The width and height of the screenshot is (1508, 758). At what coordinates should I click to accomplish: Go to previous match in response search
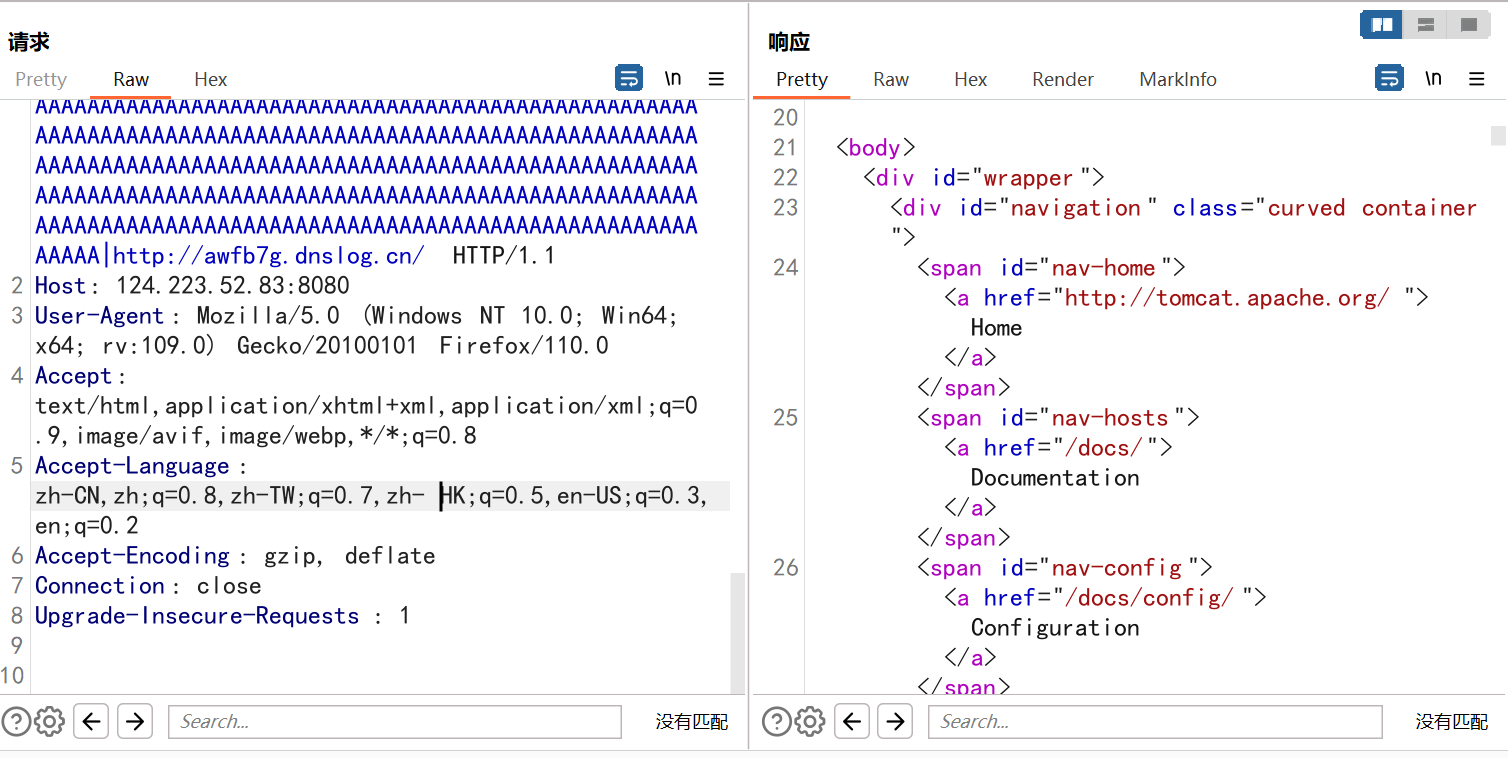coord(851,721)
